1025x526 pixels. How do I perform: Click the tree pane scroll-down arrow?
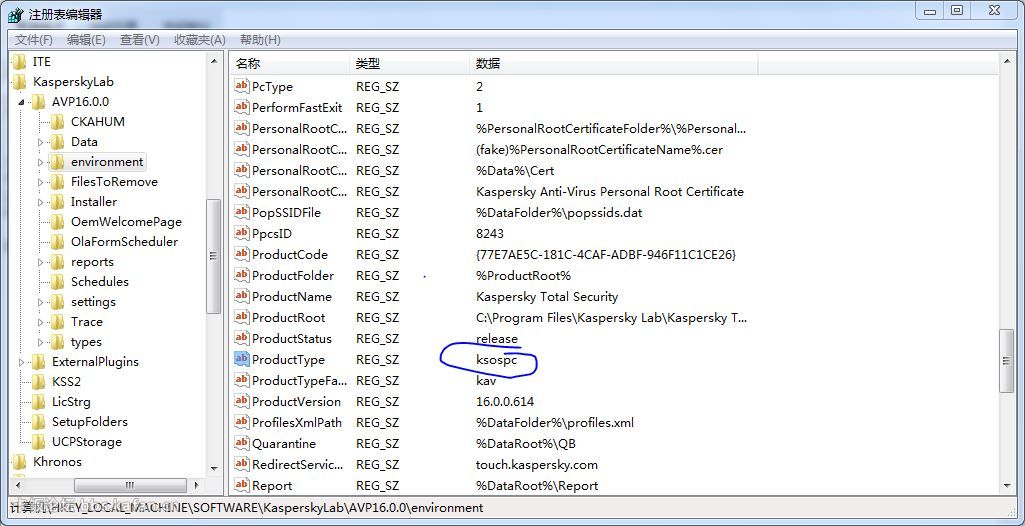click(214, 468)
